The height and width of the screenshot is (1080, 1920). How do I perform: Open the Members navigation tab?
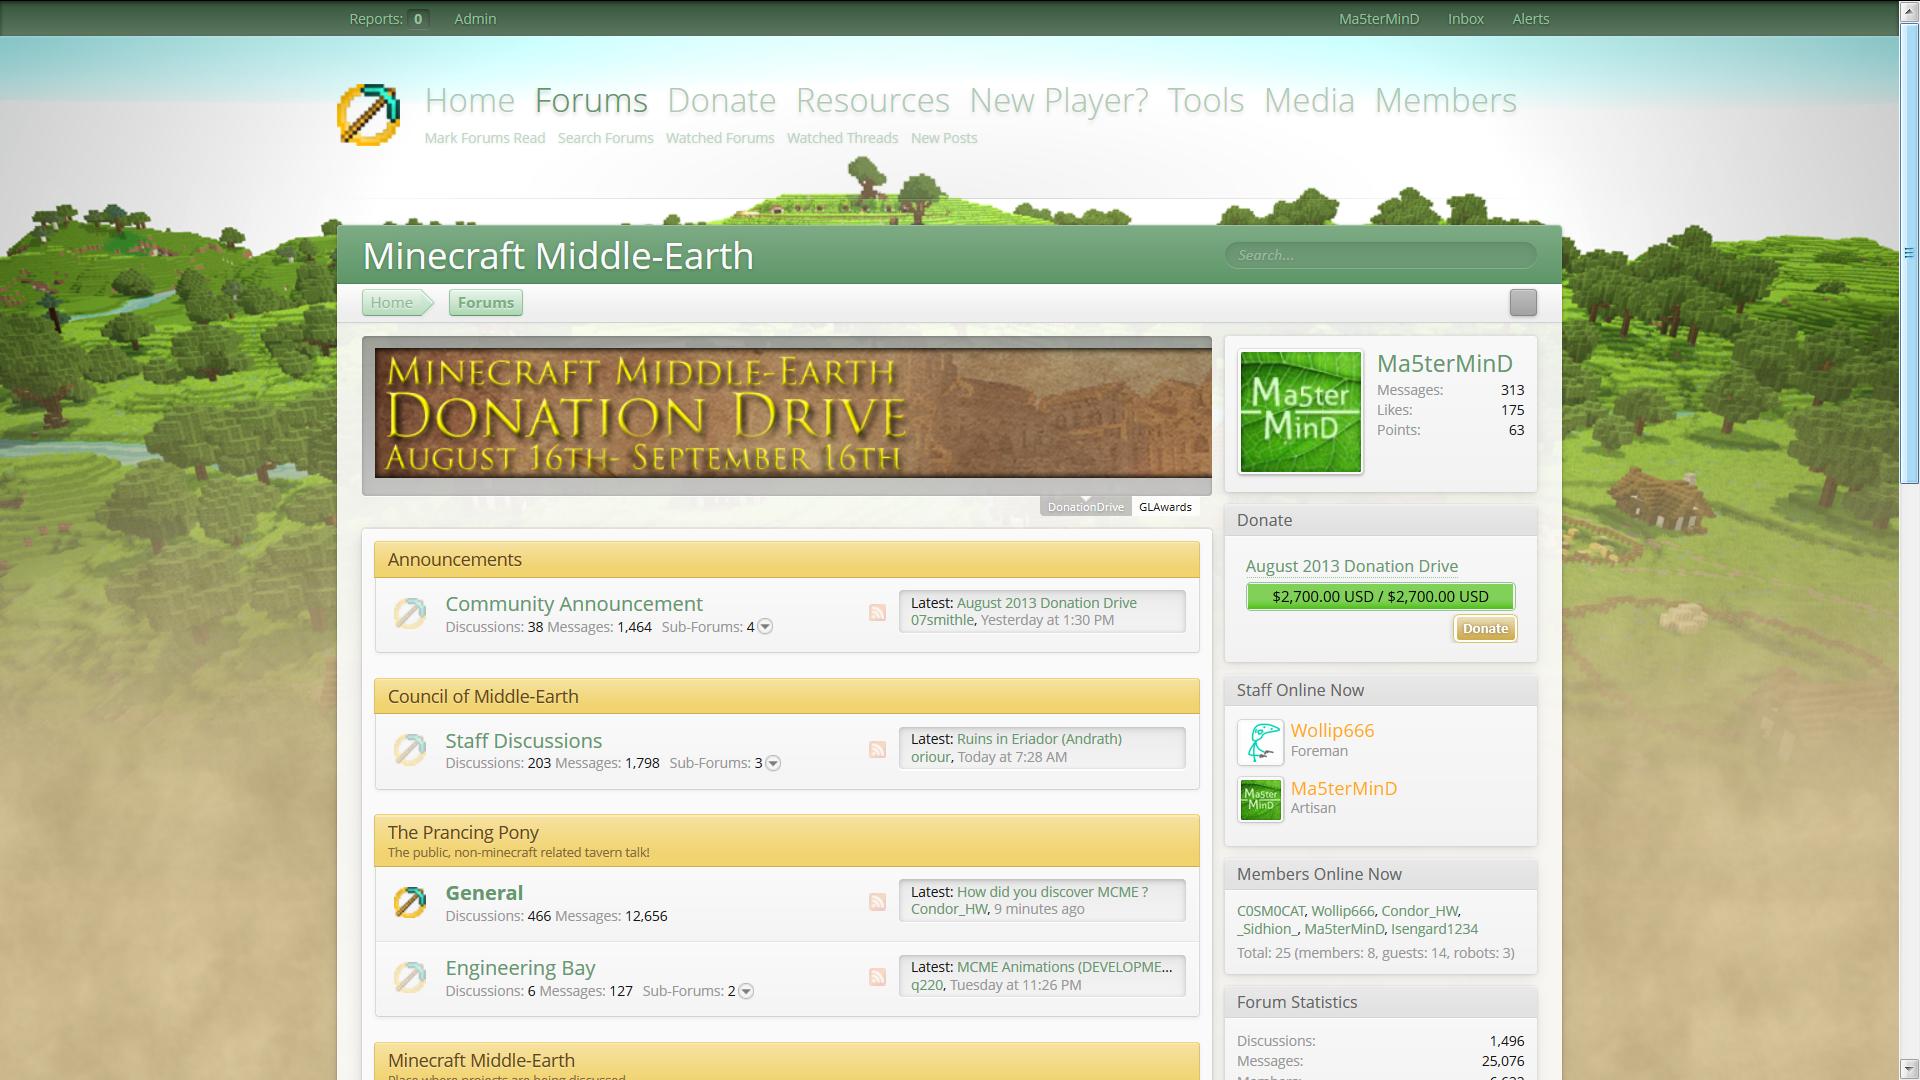[x=1445, y=100]
